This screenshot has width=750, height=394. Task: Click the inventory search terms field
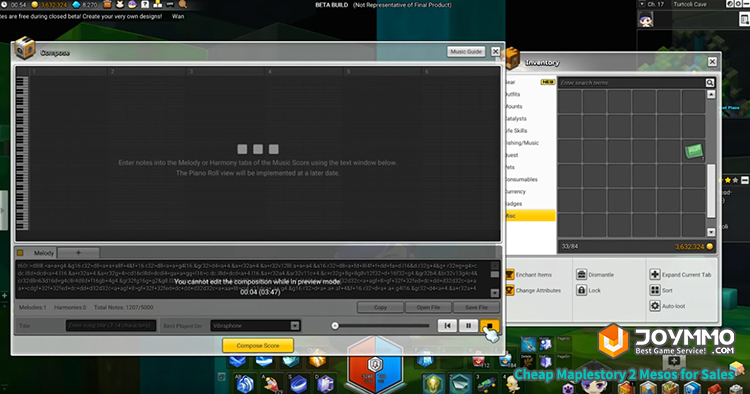click(x=631, y=83)
